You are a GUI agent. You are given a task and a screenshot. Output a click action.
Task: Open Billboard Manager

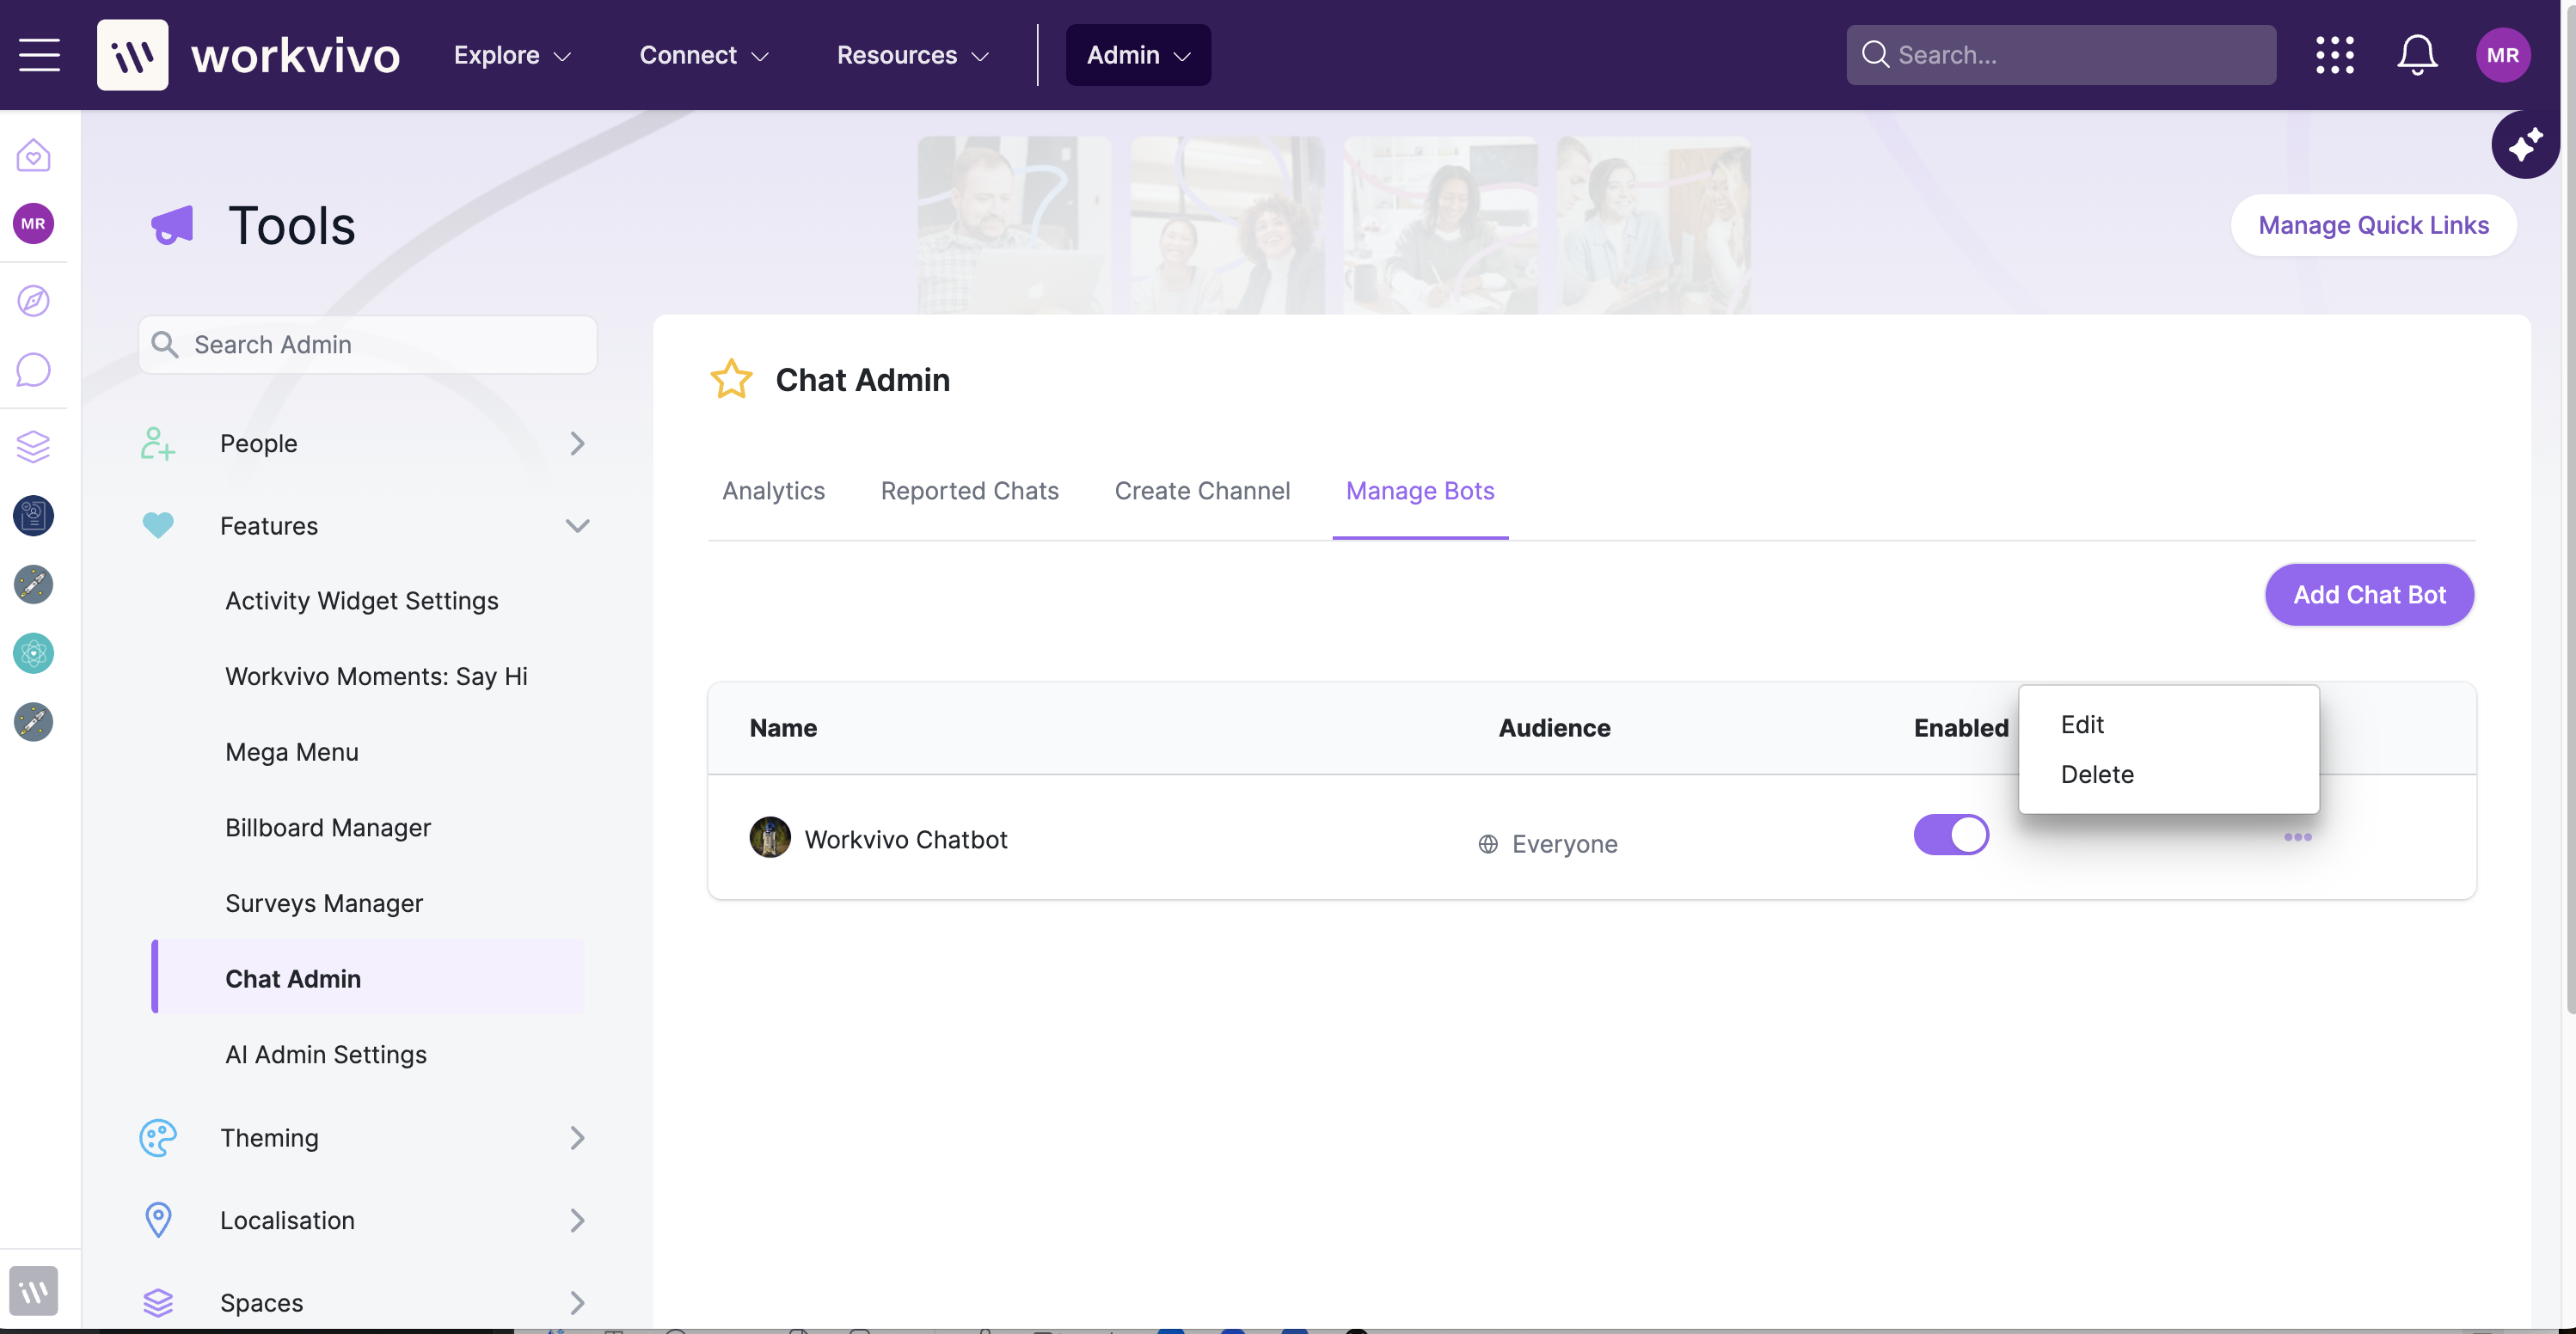(327, 827)
